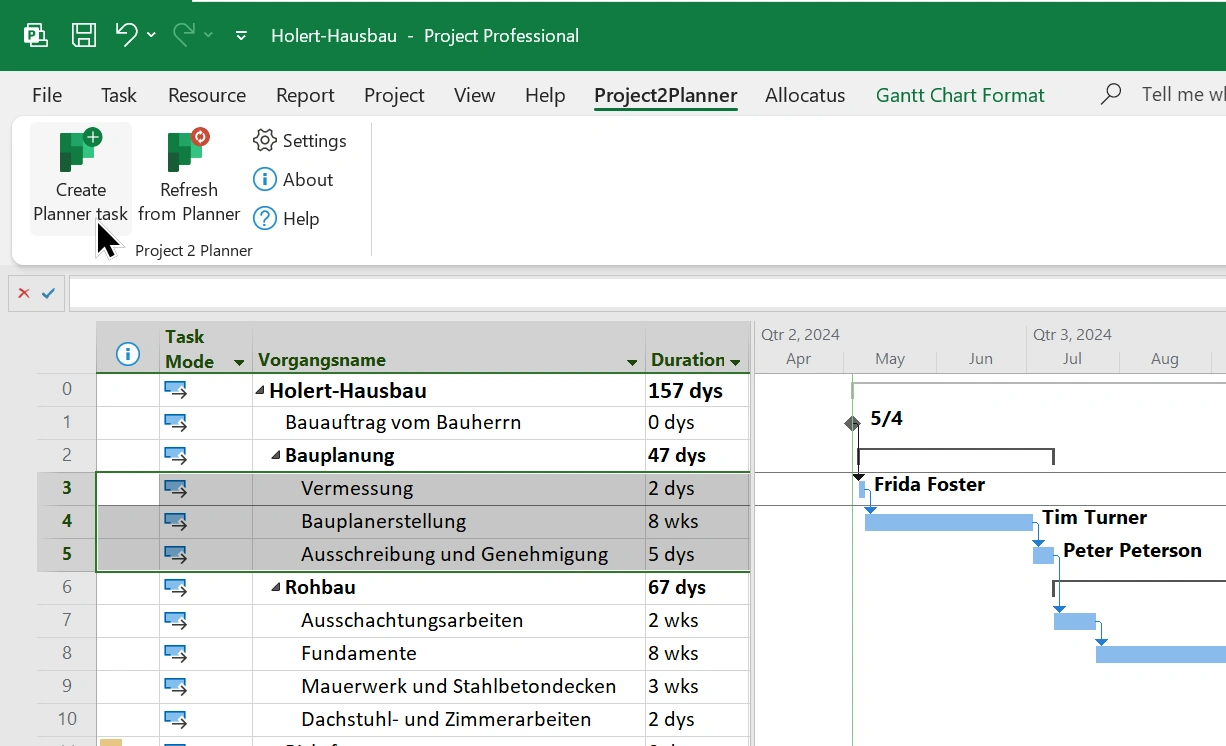This screenshot has width=1226, height=746.
Task: Cancel entry with the red X button
Action: point(24,294)
